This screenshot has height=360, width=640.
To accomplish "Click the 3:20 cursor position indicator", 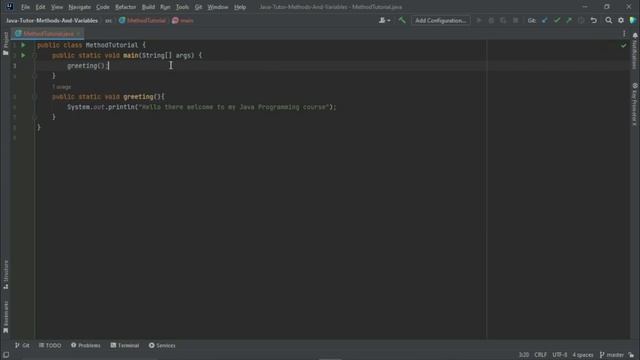I will [524, 355].
